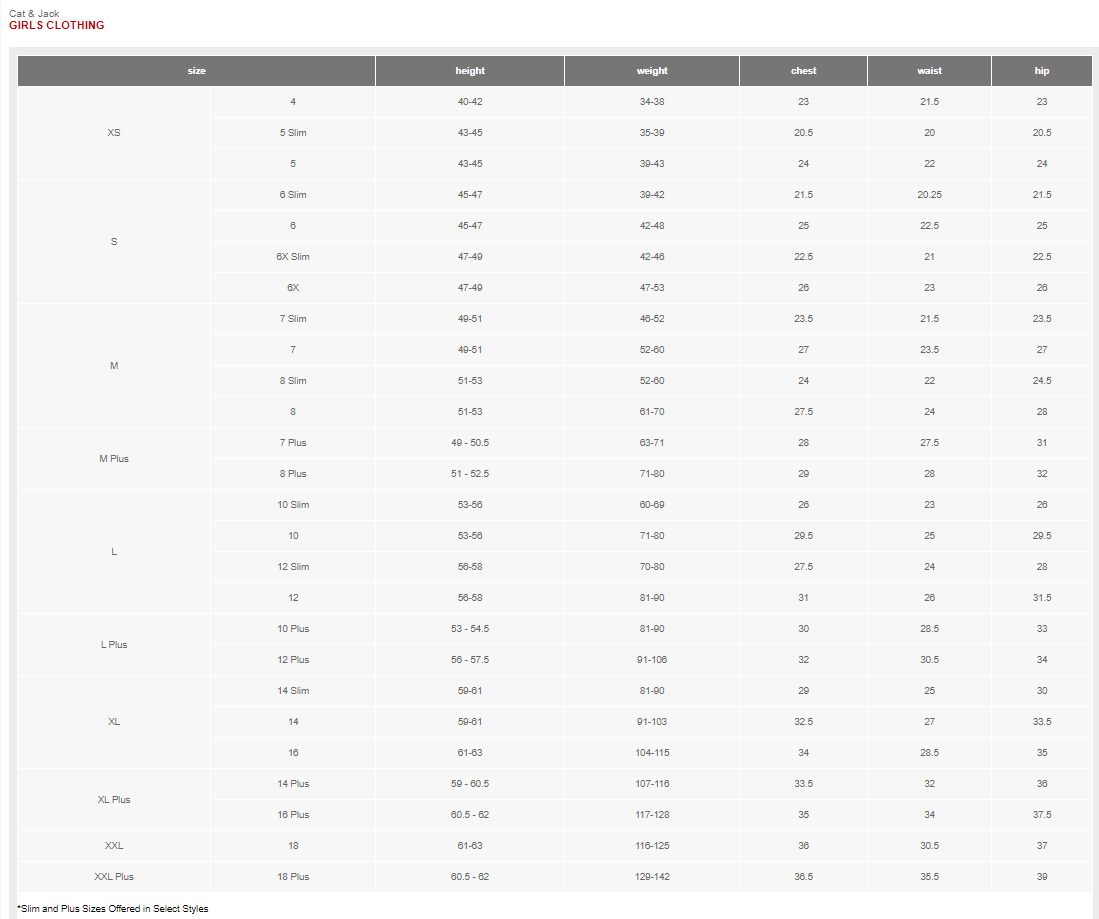Click the weight column header
Image resolution: width=1099 pixels, height=919 pixels.
(652, 71)
